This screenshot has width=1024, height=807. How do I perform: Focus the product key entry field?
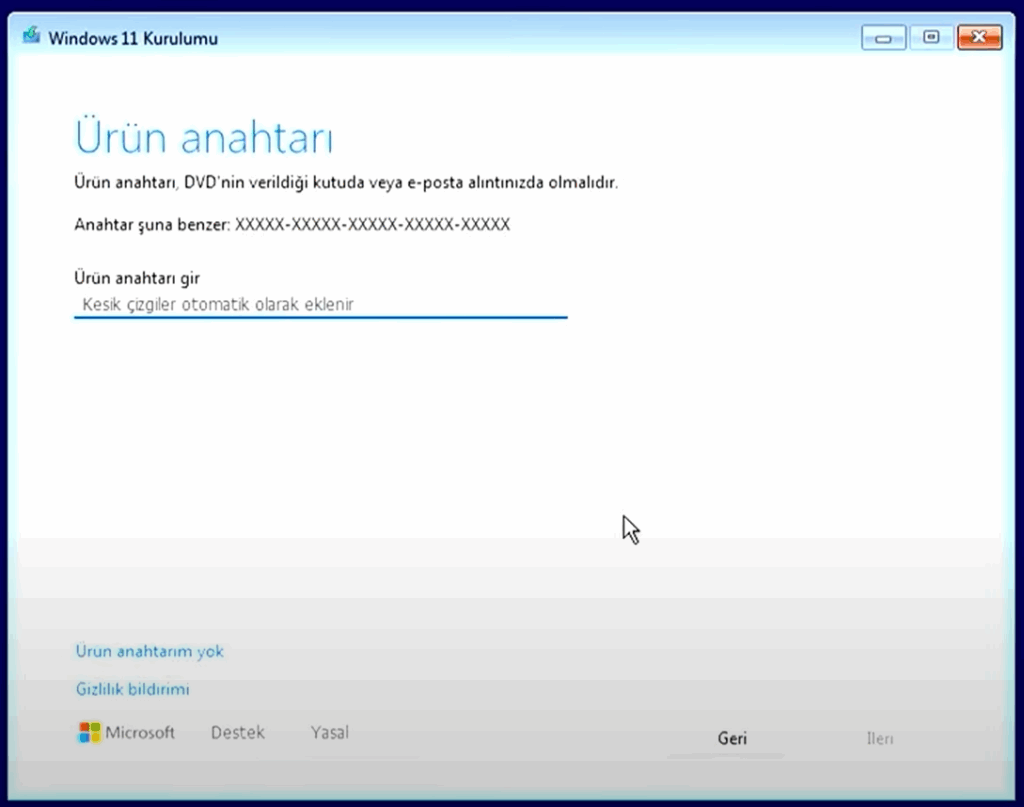(x=320, y=304)
